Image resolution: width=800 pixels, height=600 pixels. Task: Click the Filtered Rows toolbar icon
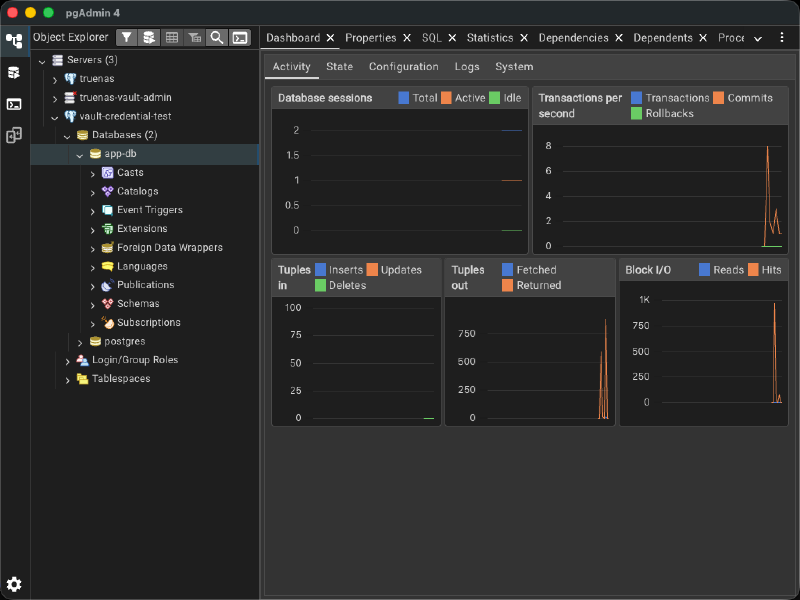tap(127, 38)
